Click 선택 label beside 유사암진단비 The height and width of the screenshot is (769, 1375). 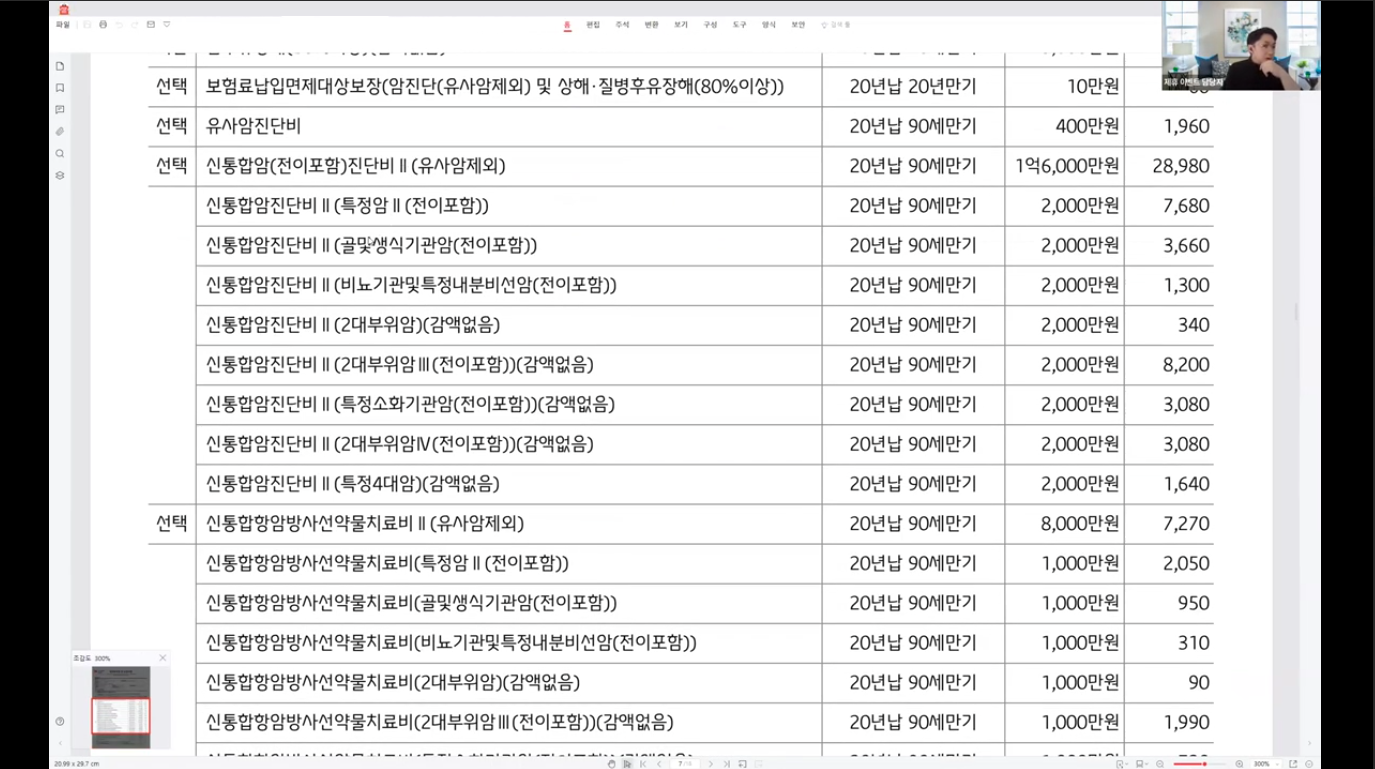pyautogui.click(x=172, y=126)
